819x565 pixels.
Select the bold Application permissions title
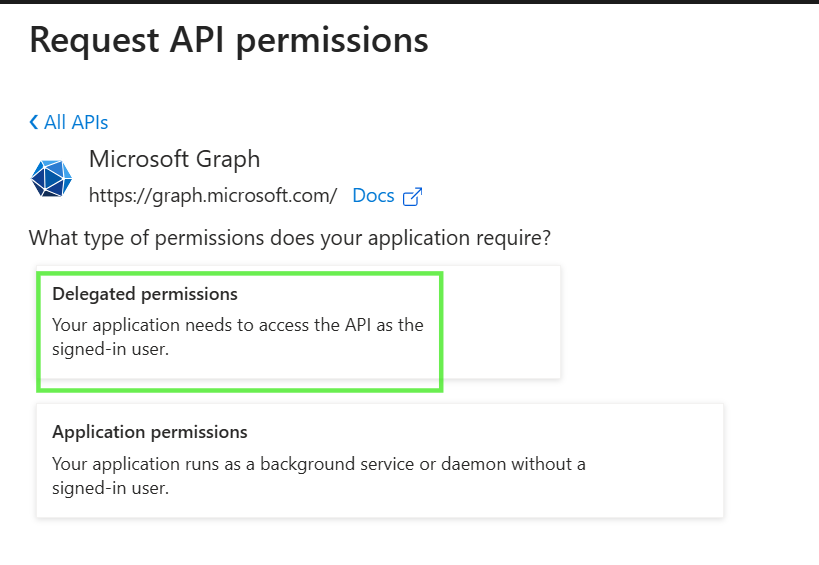(x=150, y=432)
